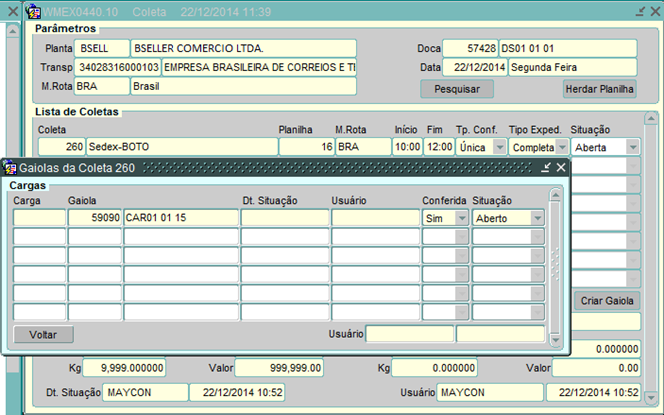
Task: Open the Tp. Conf. dropdown showing Única
Action: (x=500, y=147)
